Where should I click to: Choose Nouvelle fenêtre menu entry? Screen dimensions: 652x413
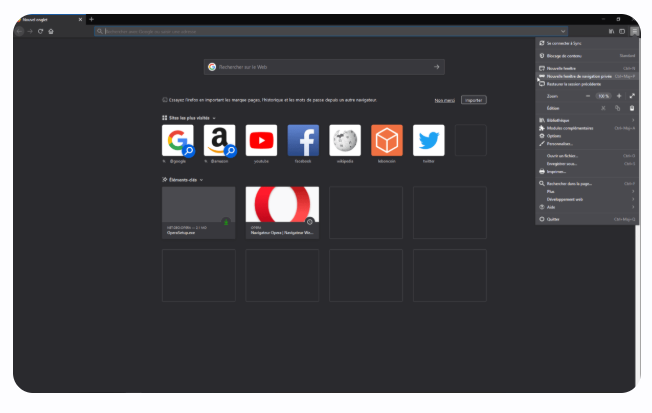point(587,68)
